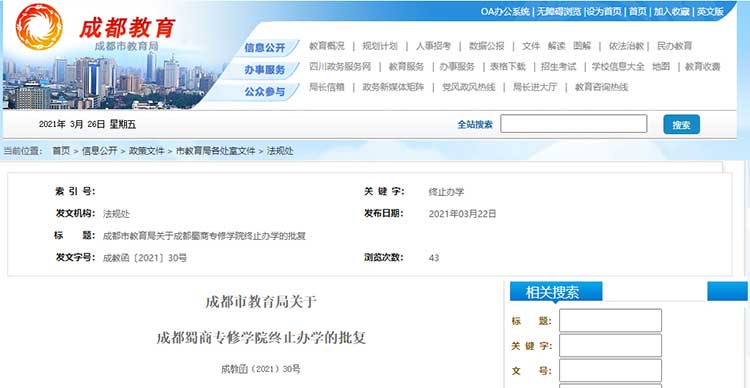Open the 表格下载 menu item
Image resolution: width=750 pixels, height=388 pixels.
click(x=507, y=67)
